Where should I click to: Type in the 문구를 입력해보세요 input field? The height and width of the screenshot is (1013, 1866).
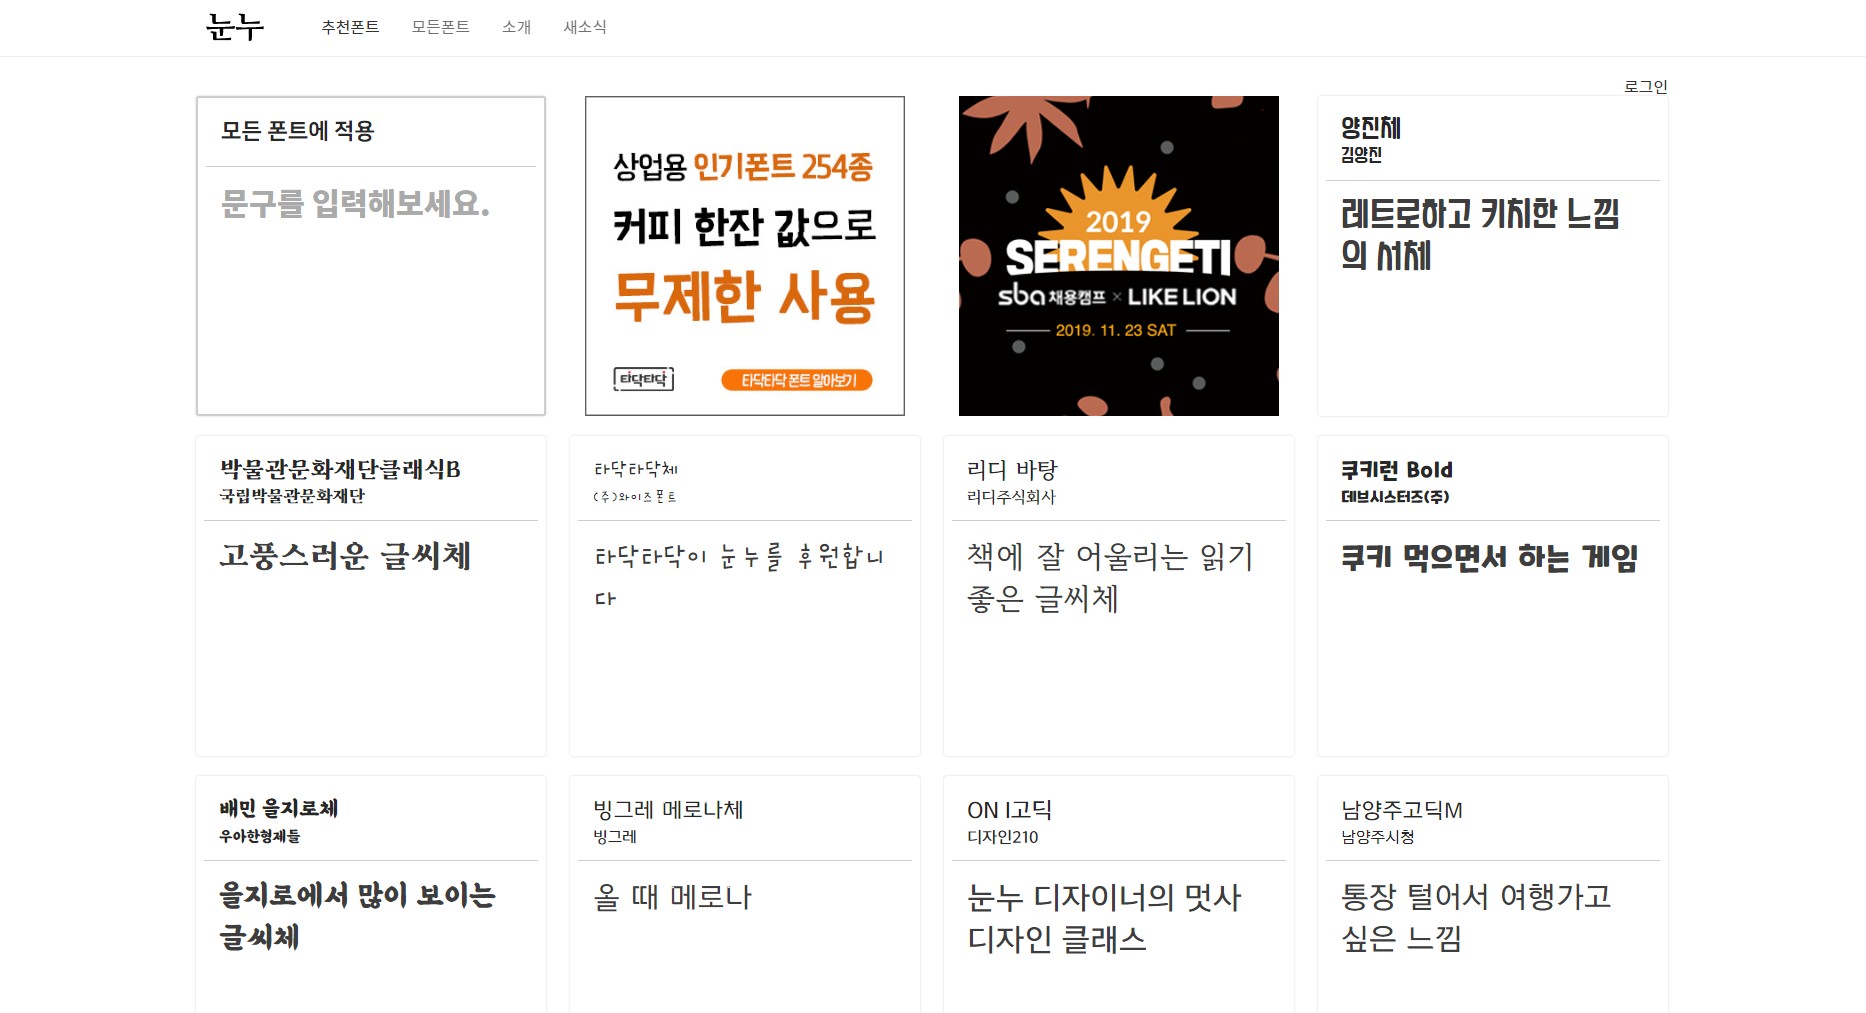[370, 205]
